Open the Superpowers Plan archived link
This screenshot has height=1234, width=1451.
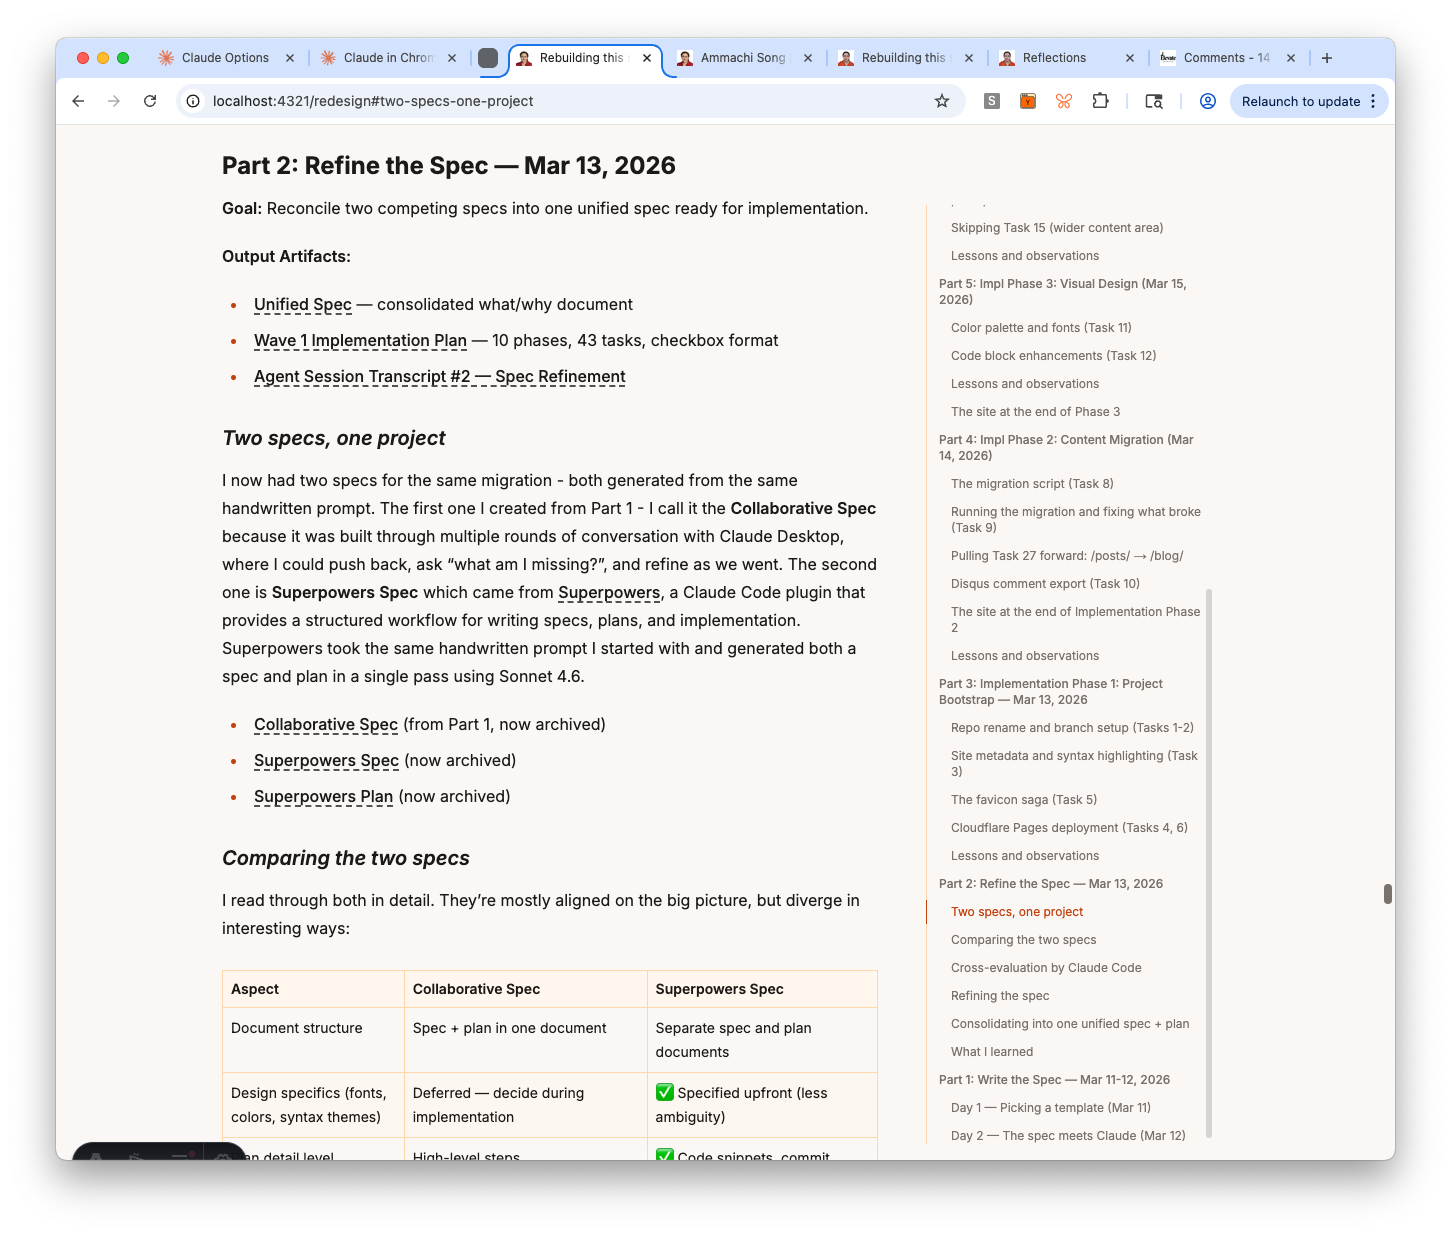coord(323,796)
